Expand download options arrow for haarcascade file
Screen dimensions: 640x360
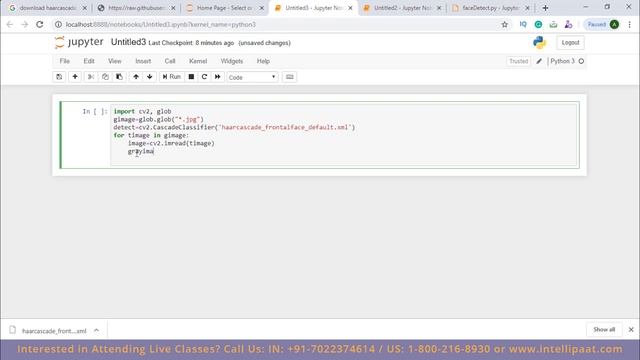97,330
